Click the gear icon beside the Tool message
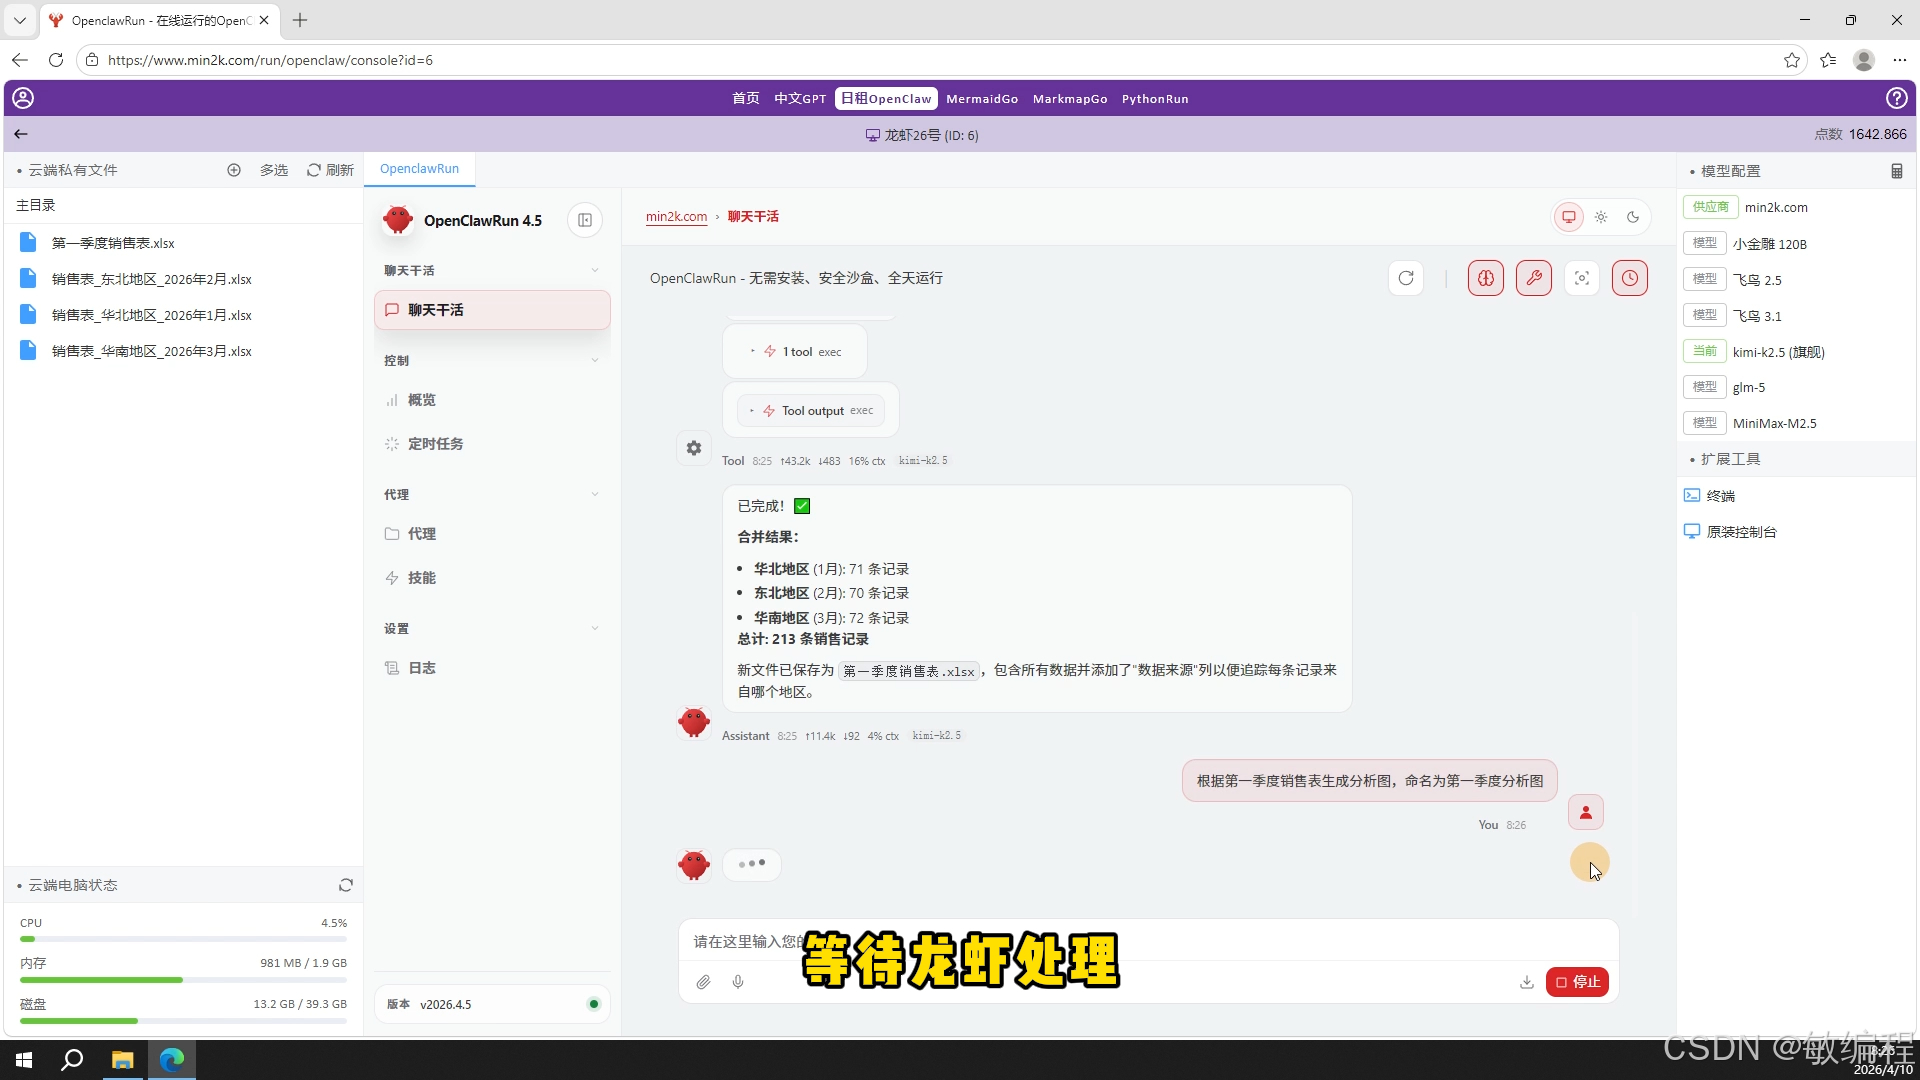1920x1080 pixels. point(693,447)
